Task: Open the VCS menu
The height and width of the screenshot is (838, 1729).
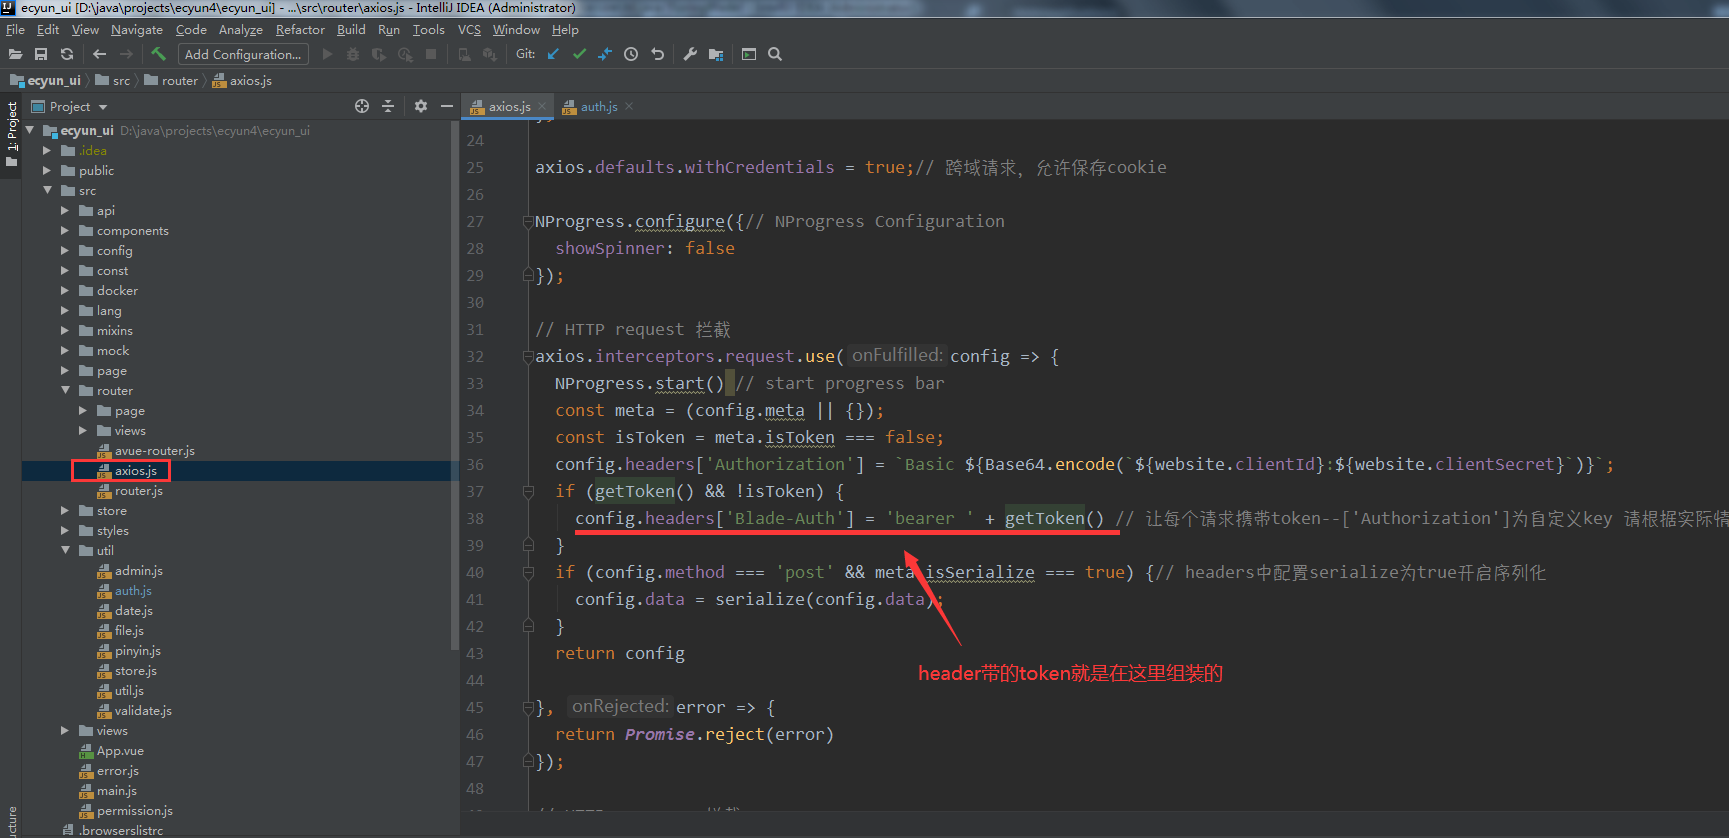Action: point(469,30)
